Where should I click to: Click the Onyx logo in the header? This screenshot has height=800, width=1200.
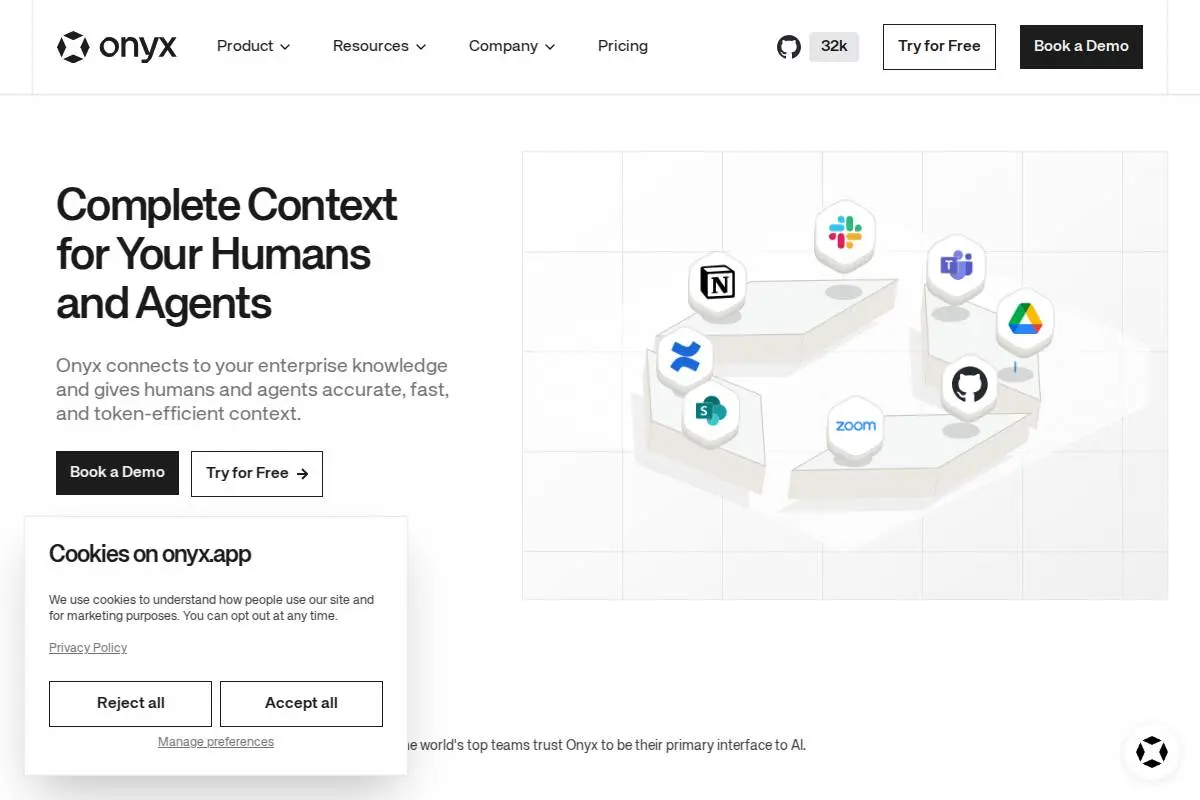tap(117, 47)
